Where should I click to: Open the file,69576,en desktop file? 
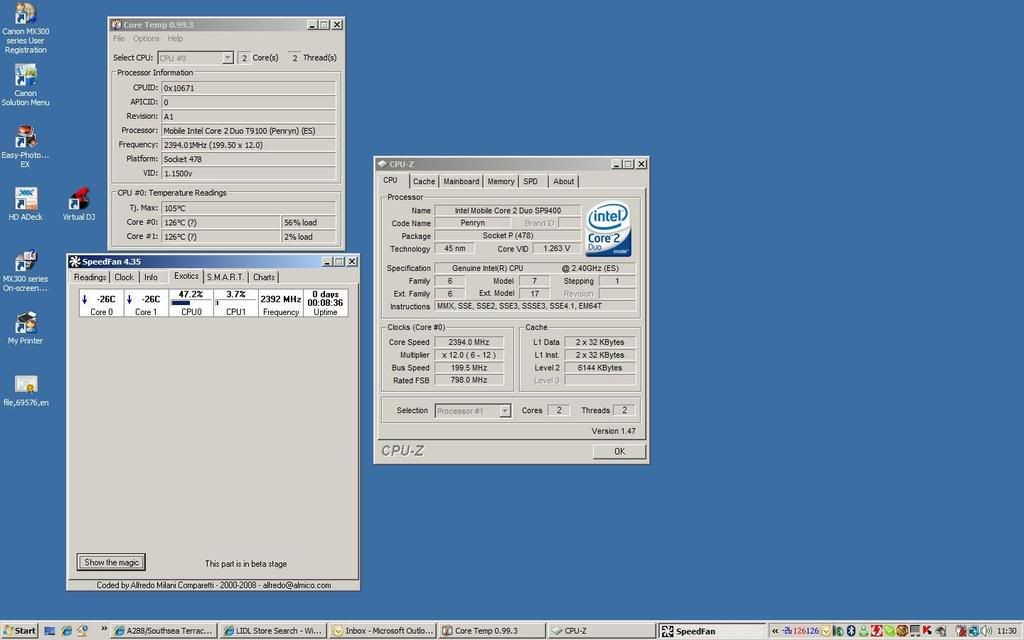[x=25, y=385]
